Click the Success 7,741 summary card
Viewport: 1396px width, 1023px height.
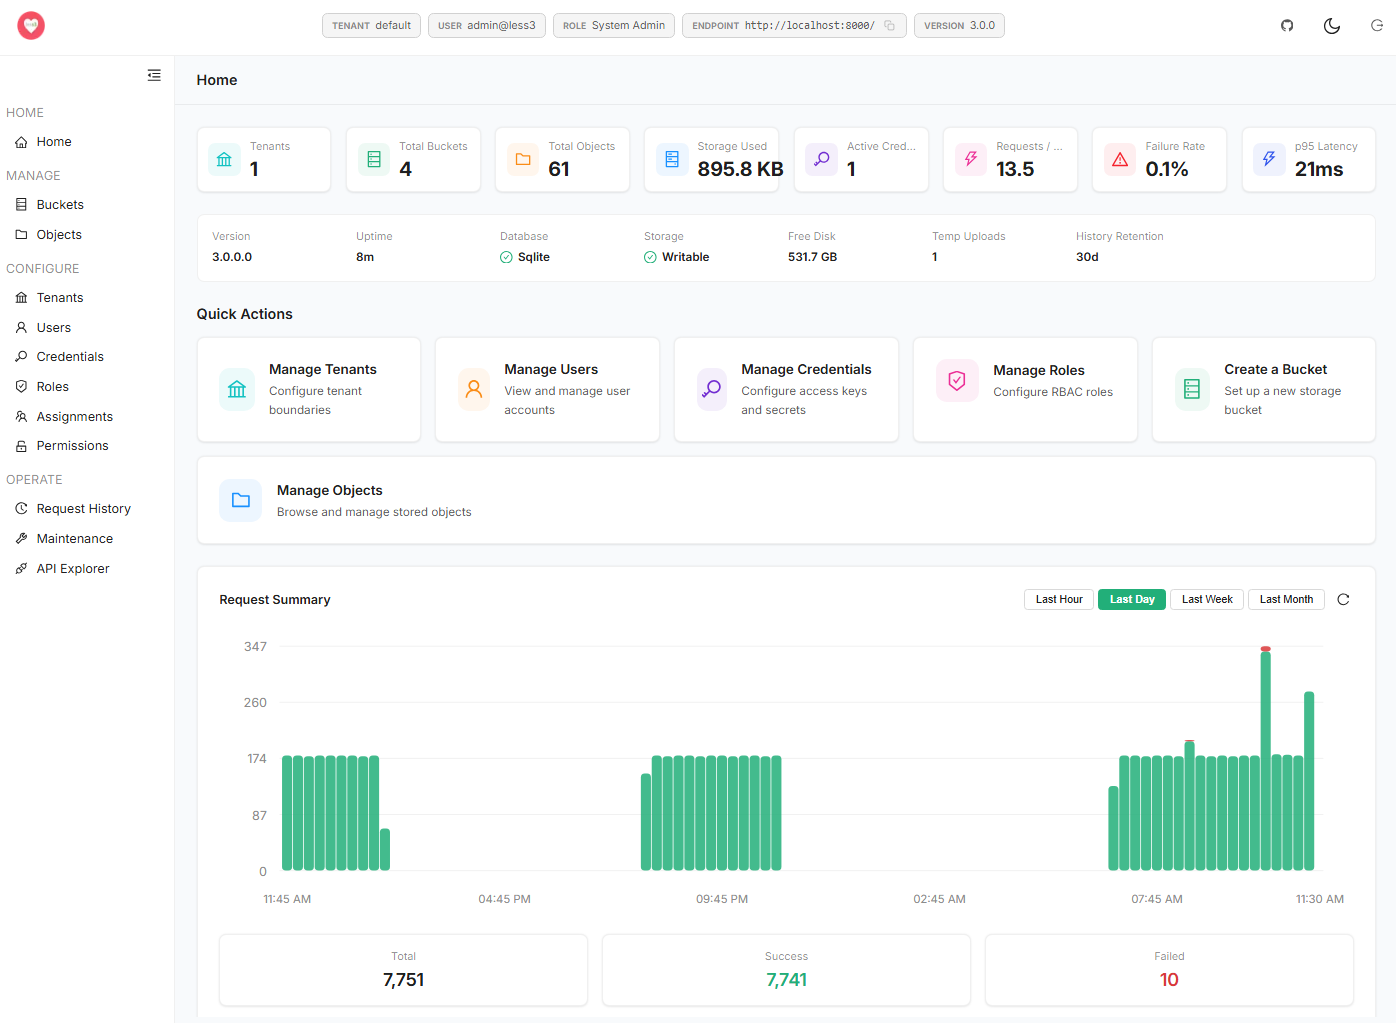786,970
